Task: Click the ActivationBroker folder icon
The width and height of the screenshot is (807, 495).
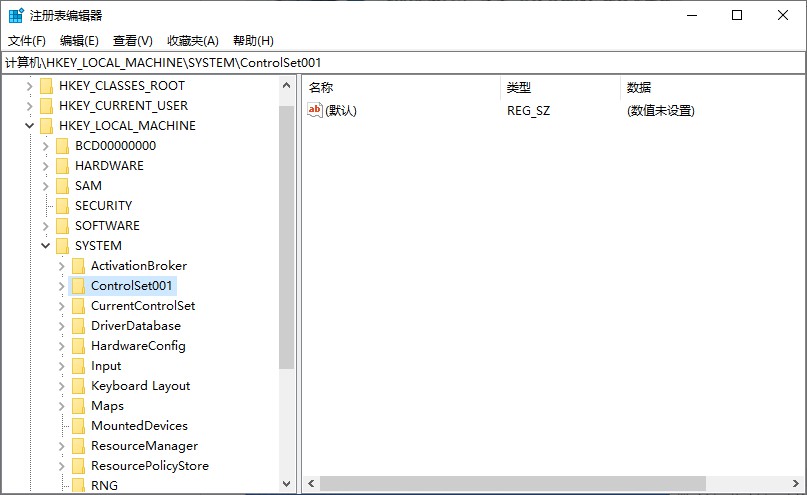Action: (x=78, y=266)
